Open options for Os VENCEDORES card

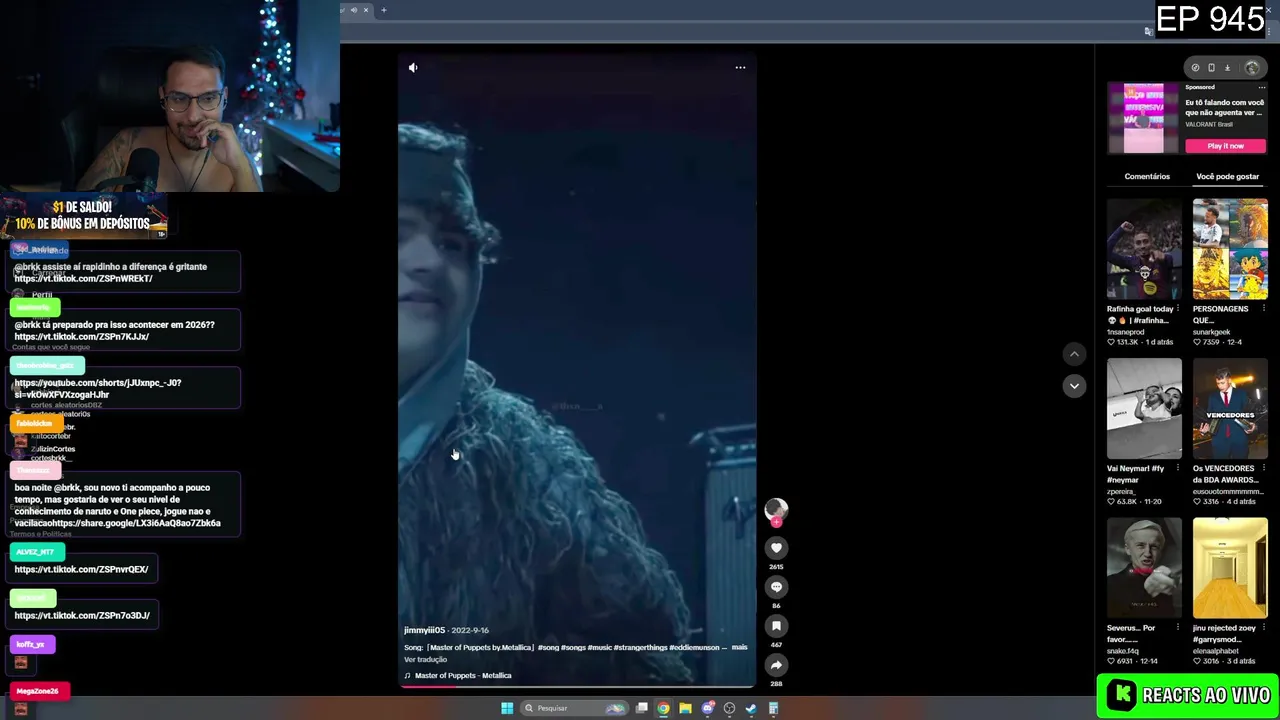(x=1263, y=468)
